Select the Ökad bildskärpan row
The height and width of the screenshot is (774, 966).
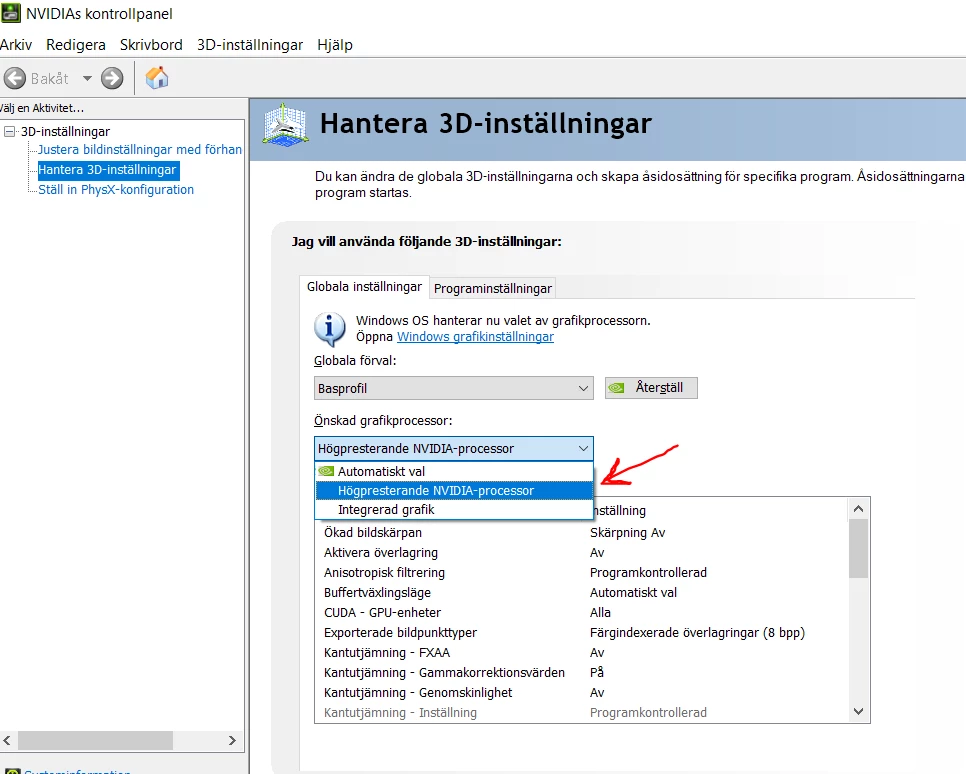582,532
